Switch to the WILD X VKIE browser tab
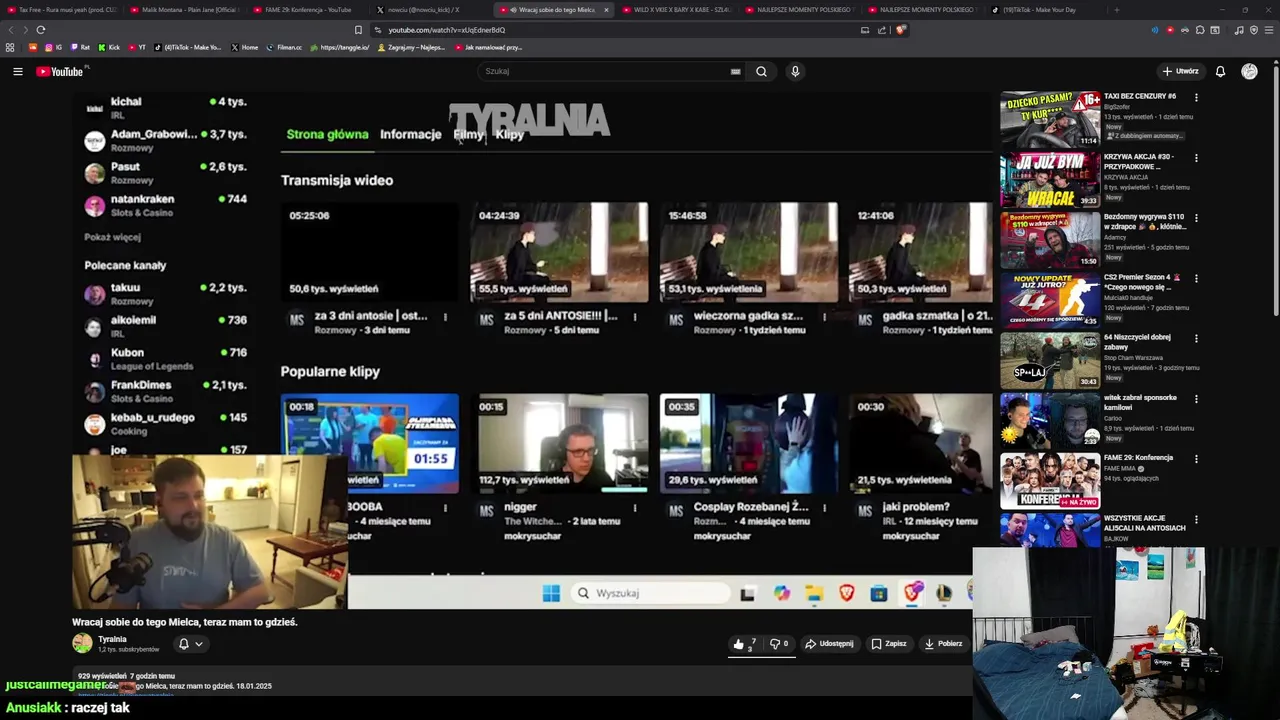Screen dimensions: 1280x720 (x=677, y=9)
